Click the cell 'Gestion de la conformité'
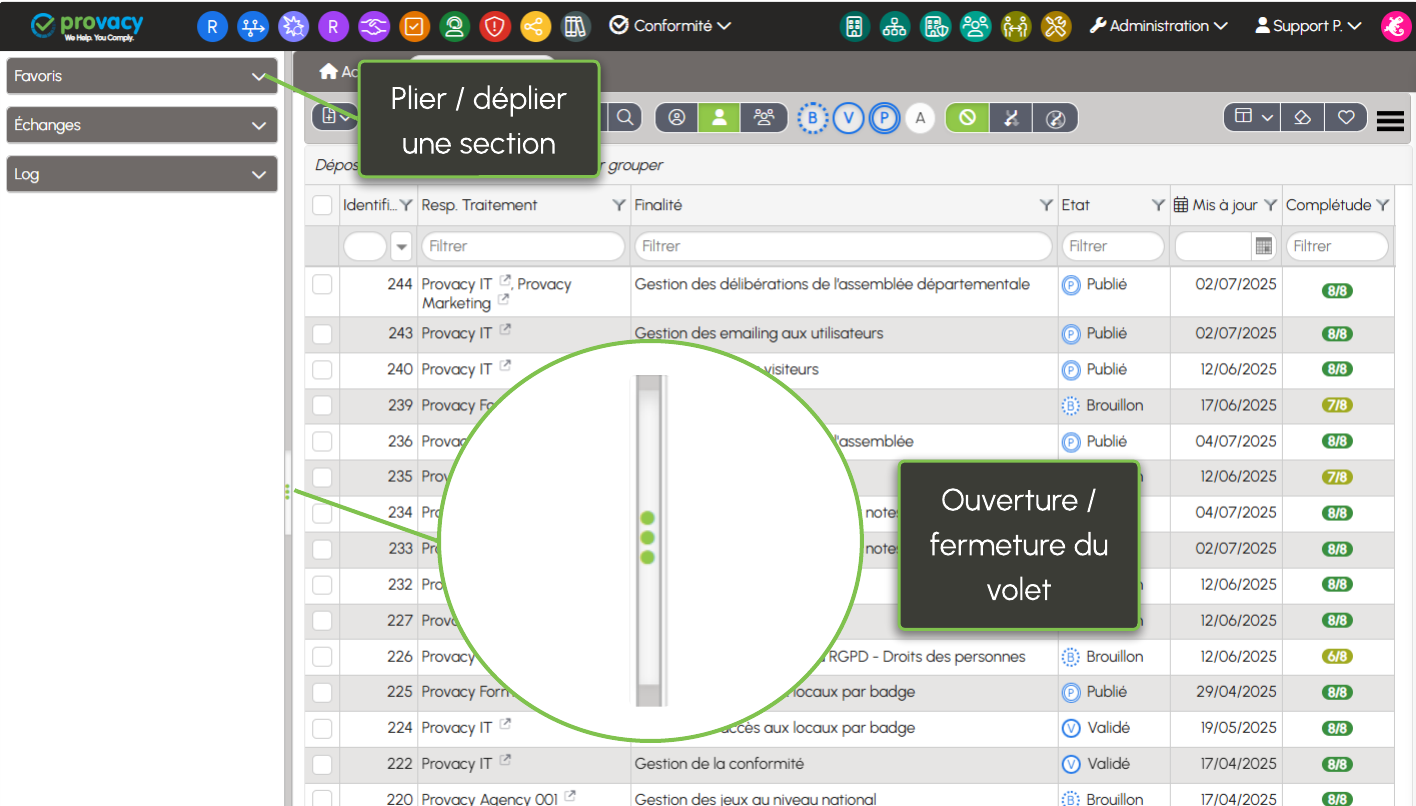 [719, 764]
